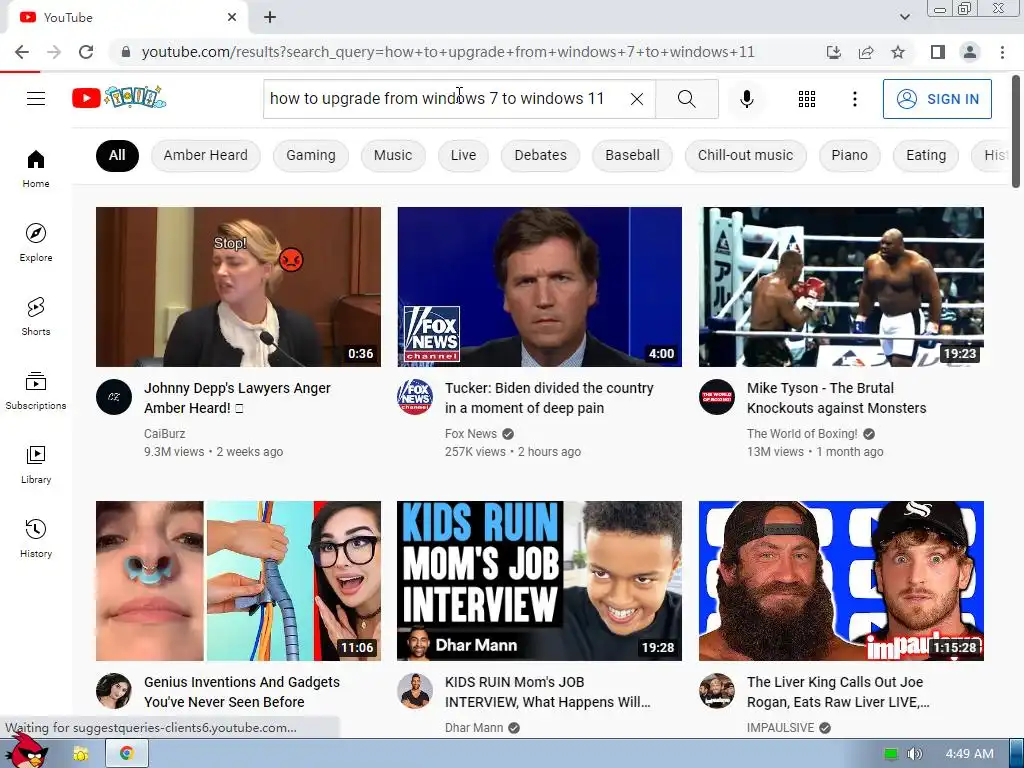1024x768 pixels.
Task: Select the Debates chip
Action: coord(540,155)
